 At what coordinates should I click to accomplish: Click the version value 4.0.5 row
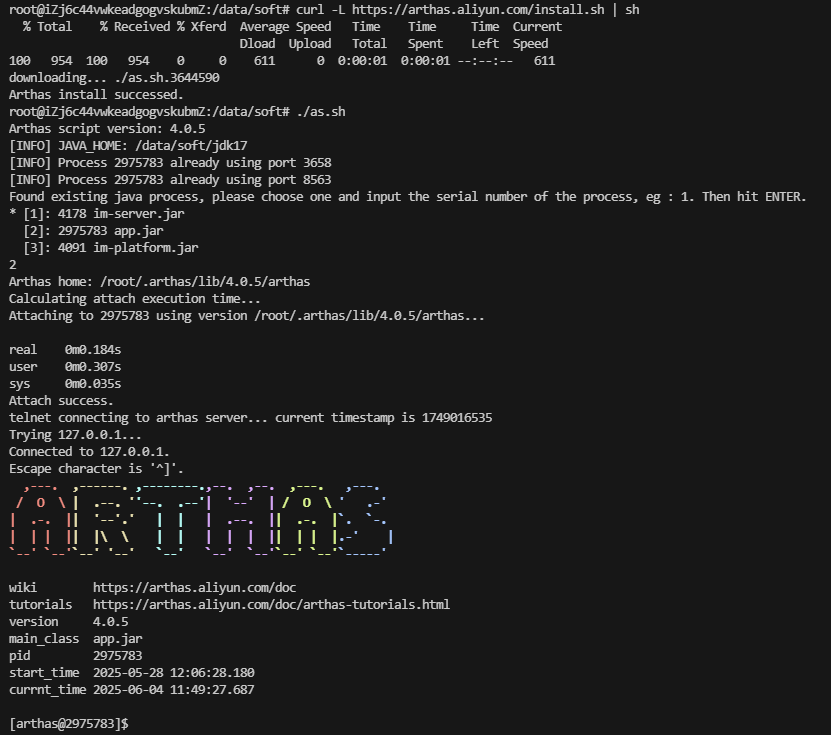68,621
